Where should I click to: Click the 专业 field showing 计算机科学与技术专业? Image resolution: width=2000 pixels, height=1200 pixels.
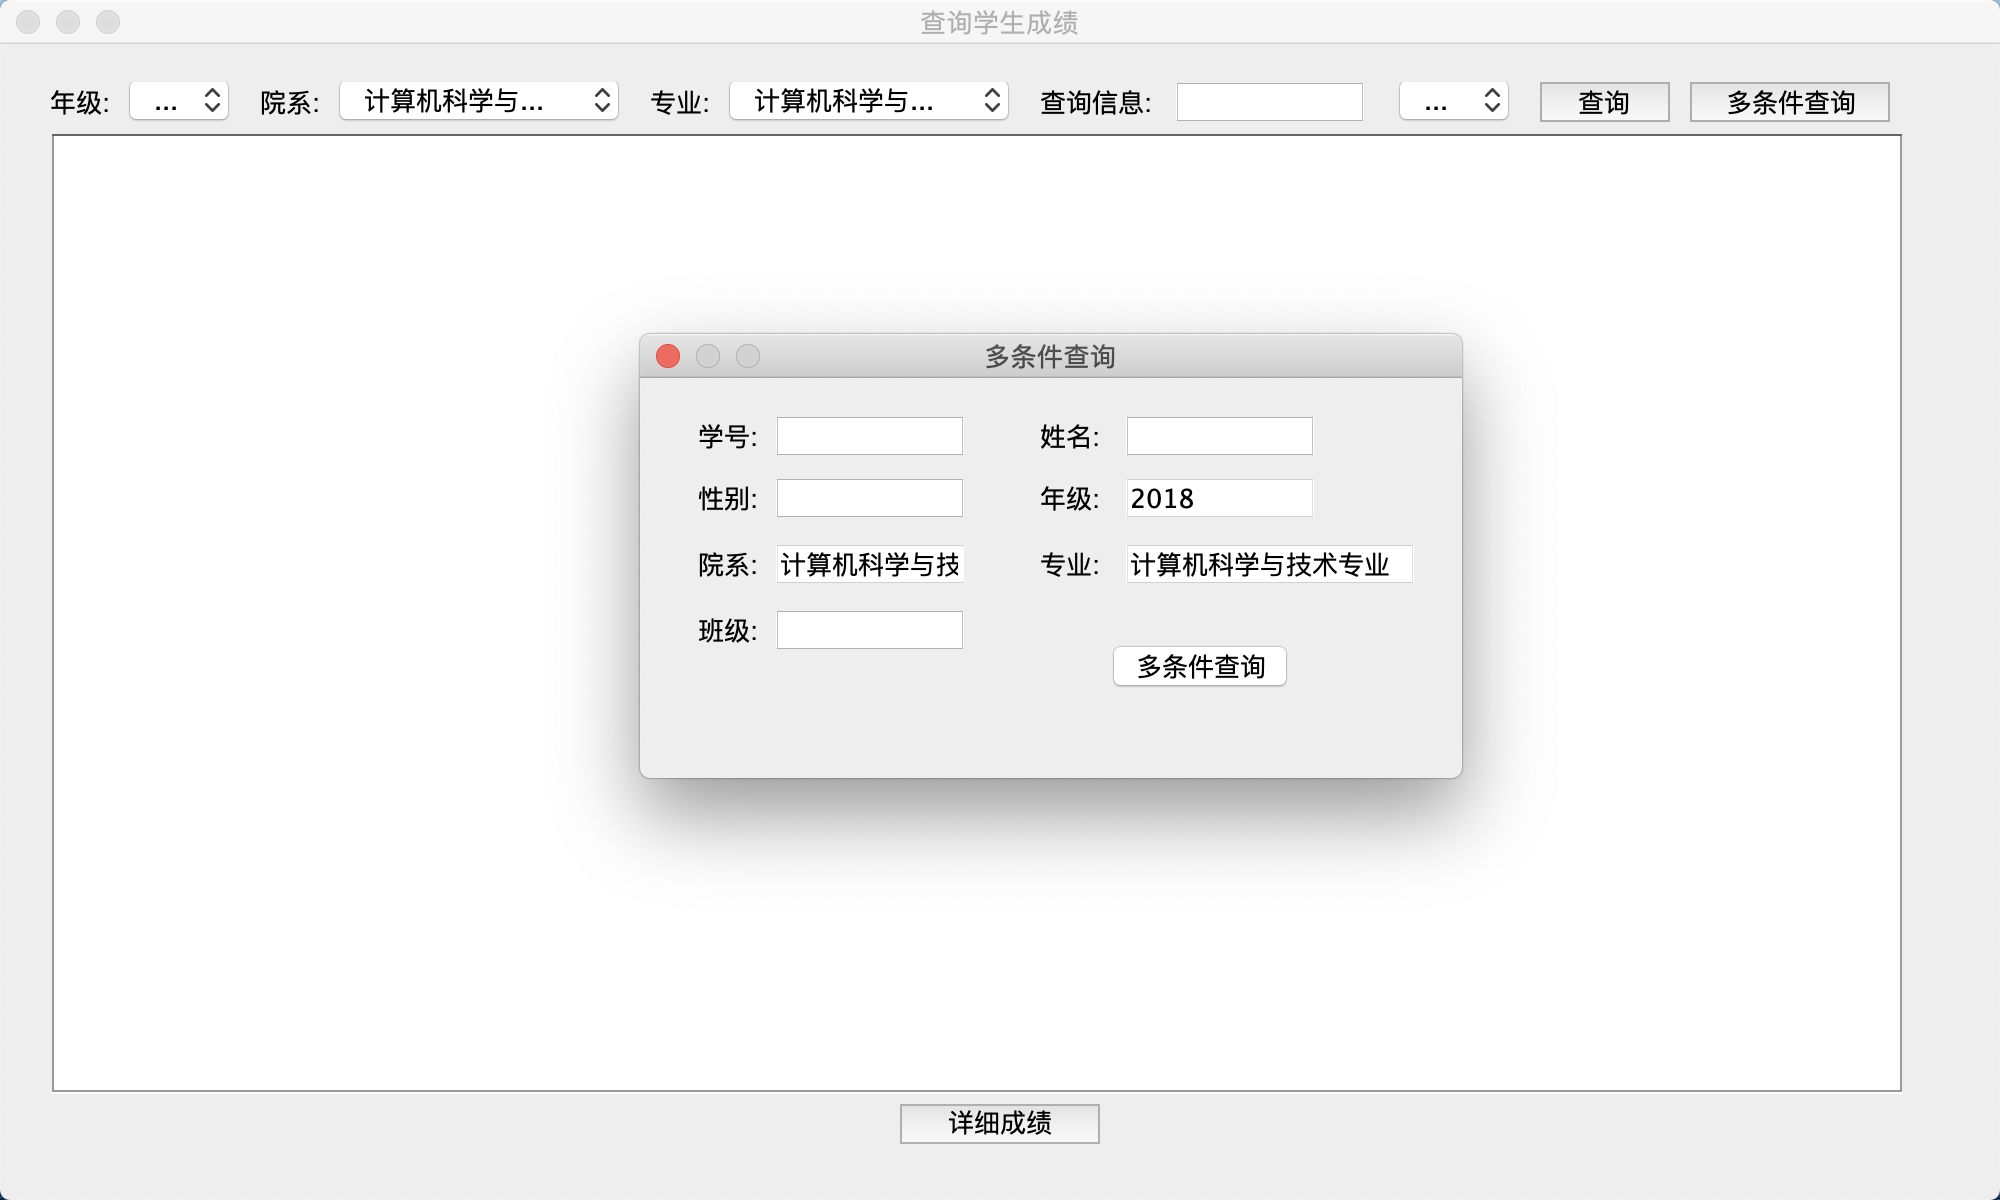tap(1269, 564)
